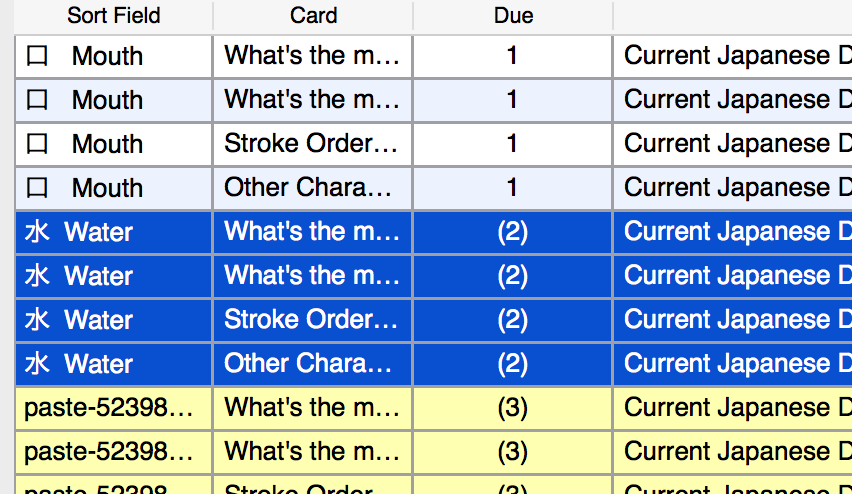Click the second Water row's What's the m… cell
Viewport: 852px width, 494px height.
pyautogui.click(x=312, y=276)
